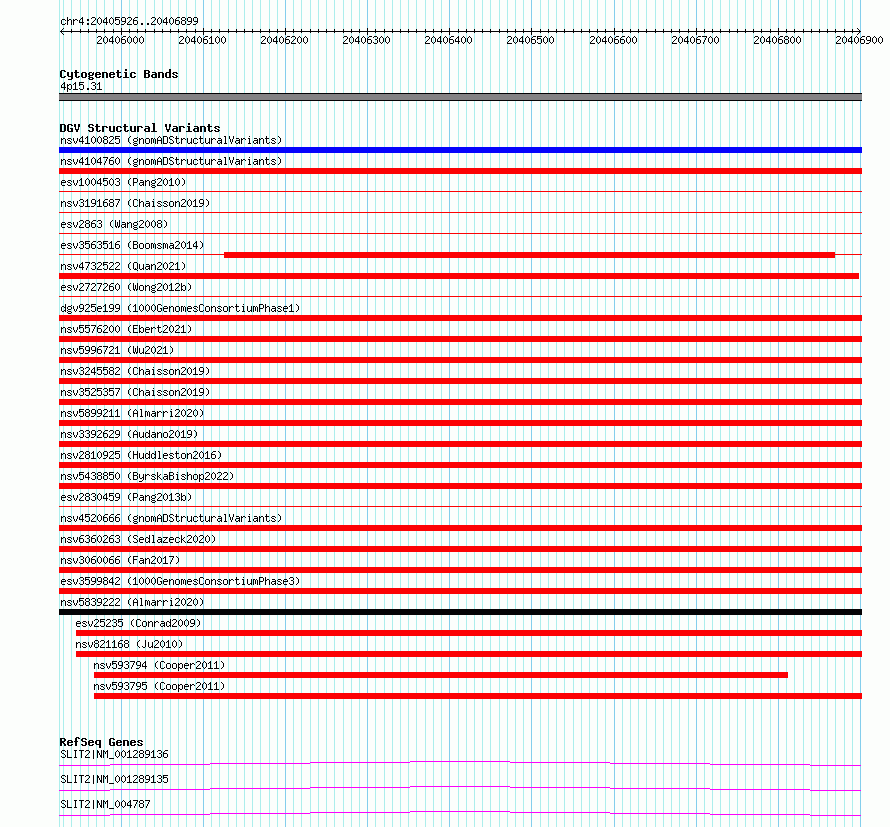
Task: Open variant esv2727260 (Wong2012b)
Action: pos(126,287)
